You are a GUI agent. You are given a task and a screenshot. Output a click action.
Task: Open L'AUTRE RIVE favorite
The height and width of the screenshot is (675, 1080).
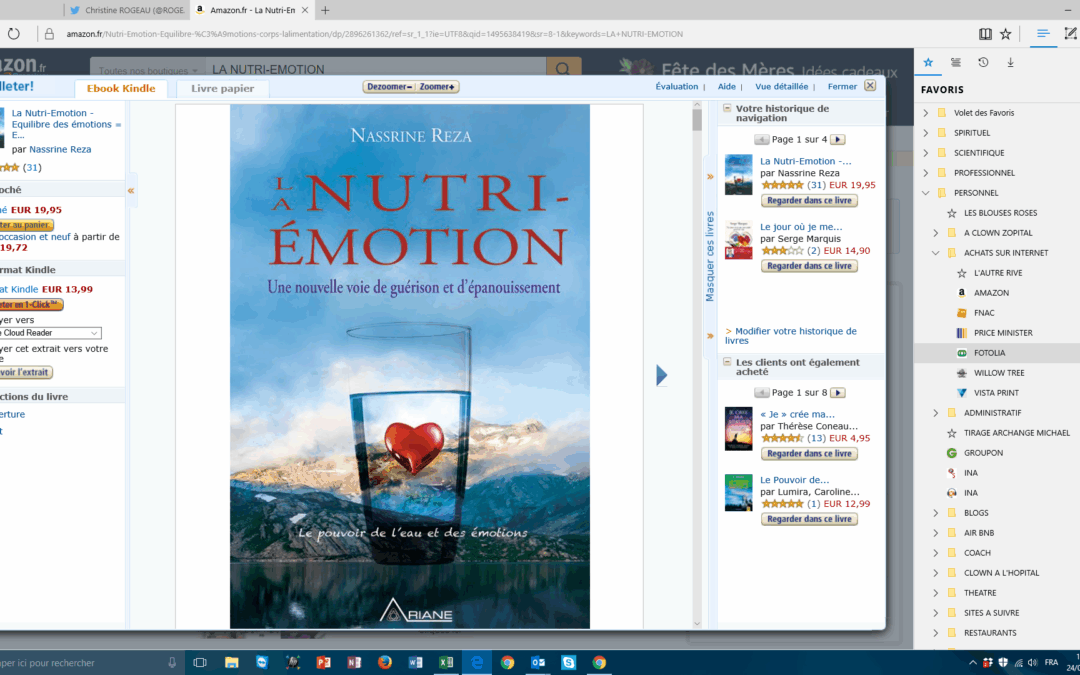pyautogui.click(x=997, y=273)
